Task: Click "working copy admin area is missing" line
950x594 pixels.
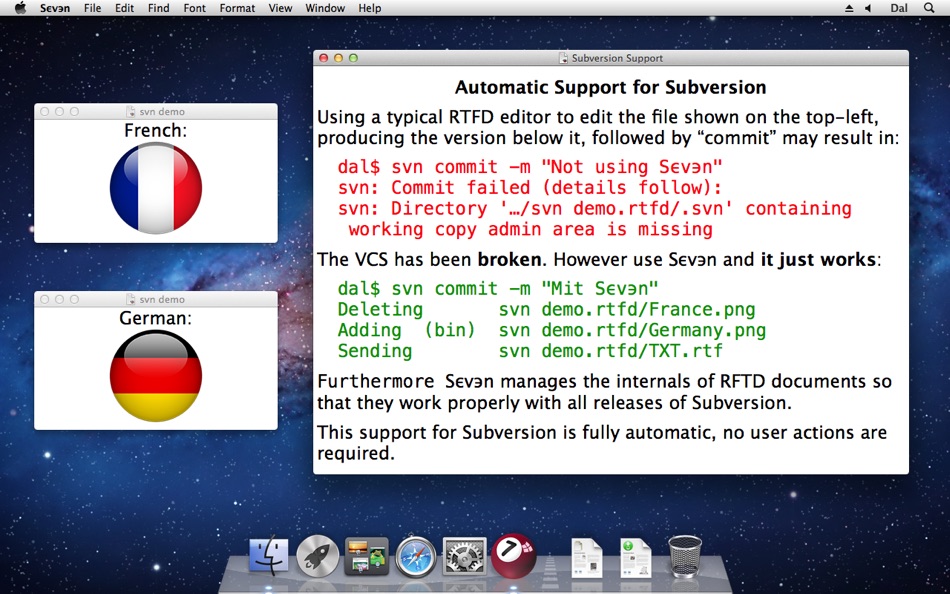Action: [x=531, y=229]
